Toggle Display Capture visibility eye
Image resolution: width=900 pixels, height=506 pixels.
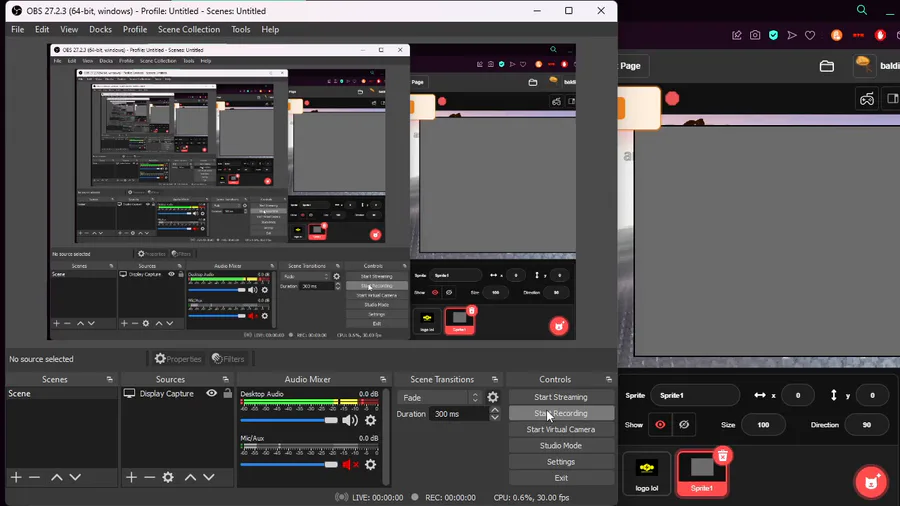[212, 394]
